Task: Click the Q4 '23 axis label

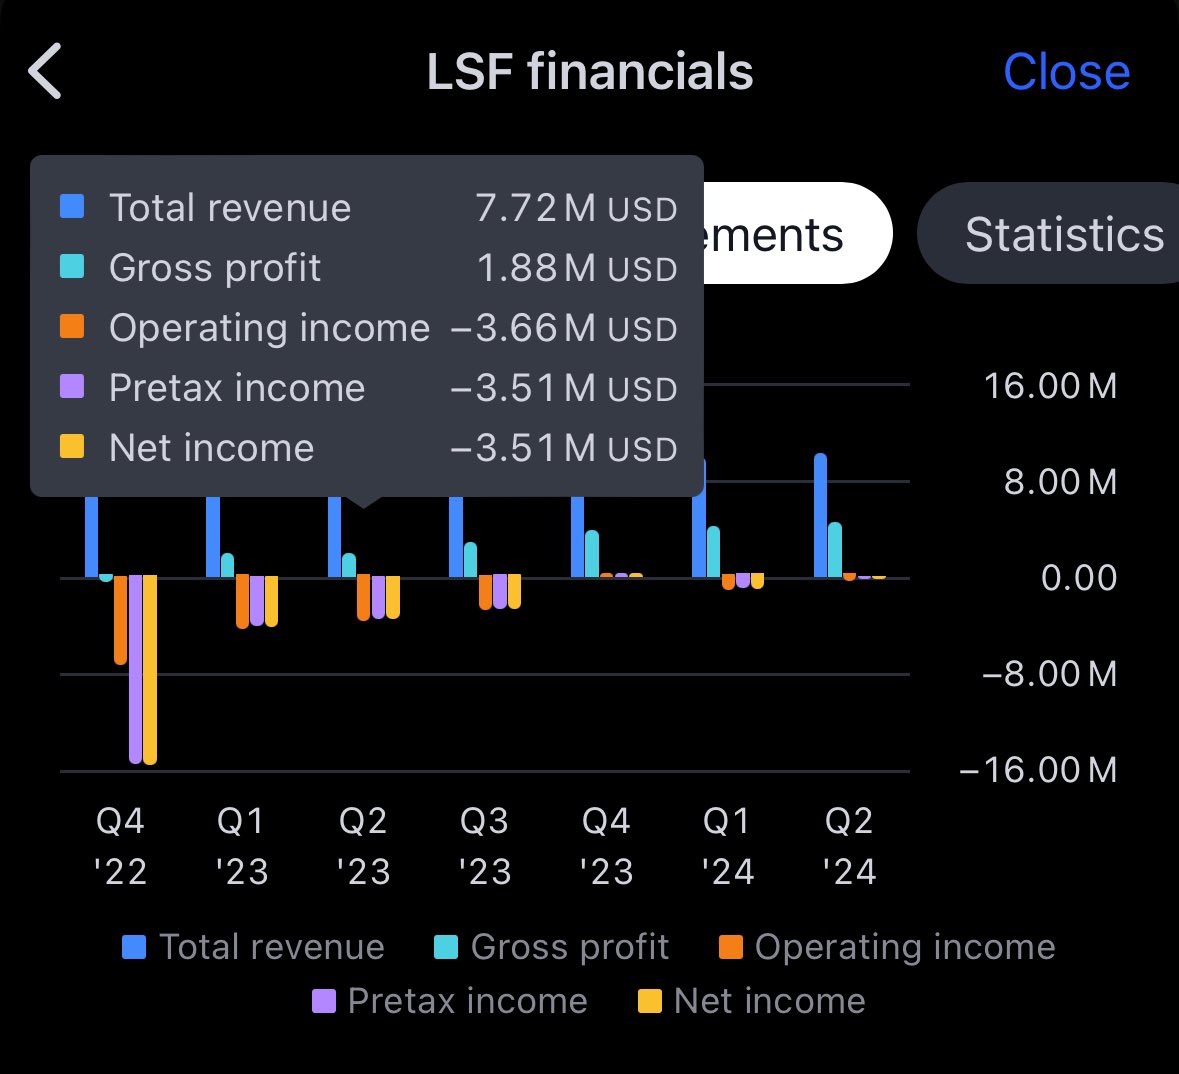Action: [x=606, y=846]
